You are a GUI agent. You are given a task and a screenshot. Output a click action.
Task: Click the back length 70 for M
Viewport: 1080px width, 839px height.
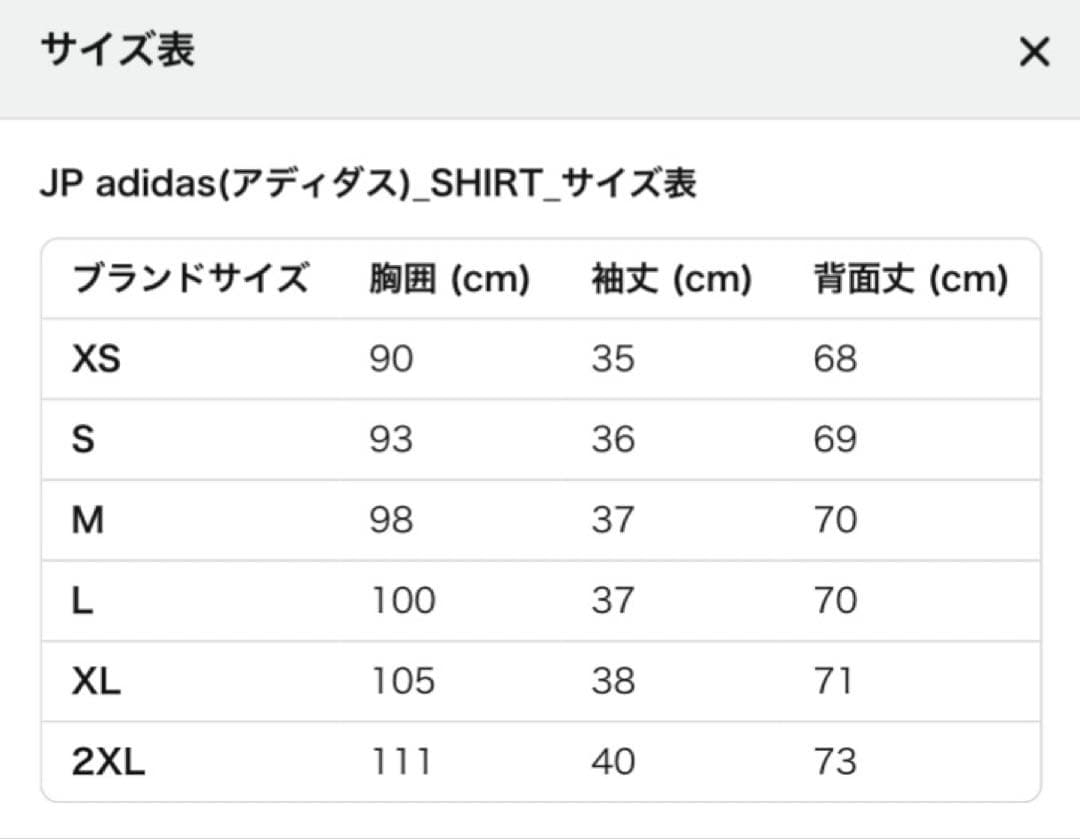836,519
